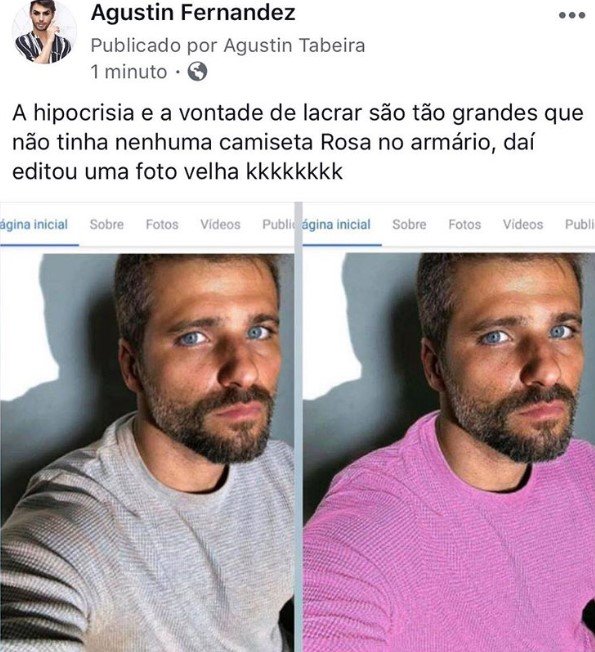Image resolution: width=595 pixels, height=652 pixels.
Task: Select Fotos tab in left screenshot
Action: [x=162, y=225]
